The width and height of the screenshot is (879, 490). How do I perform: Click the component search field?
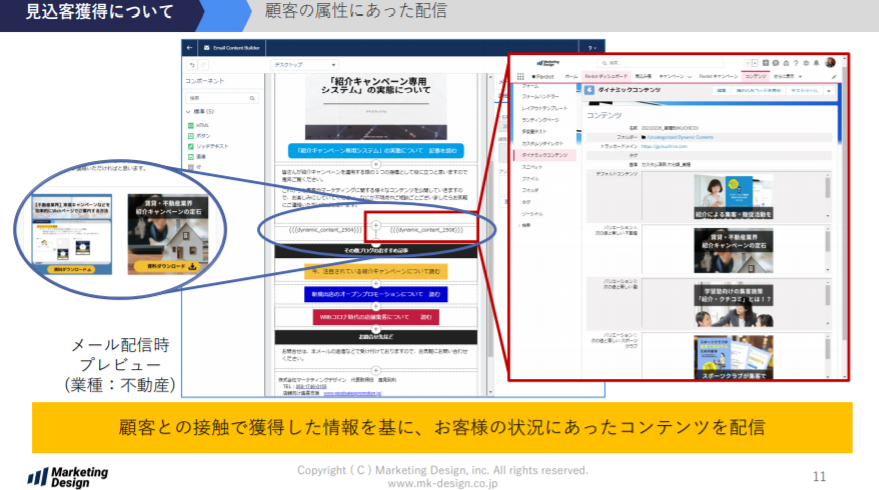pyautogui.click(x=224, y=98)
